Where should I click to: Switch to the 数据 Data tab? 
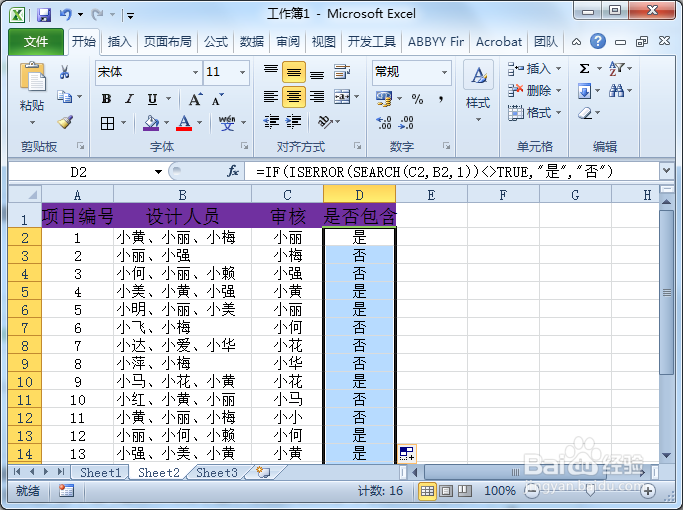(252, 42)
